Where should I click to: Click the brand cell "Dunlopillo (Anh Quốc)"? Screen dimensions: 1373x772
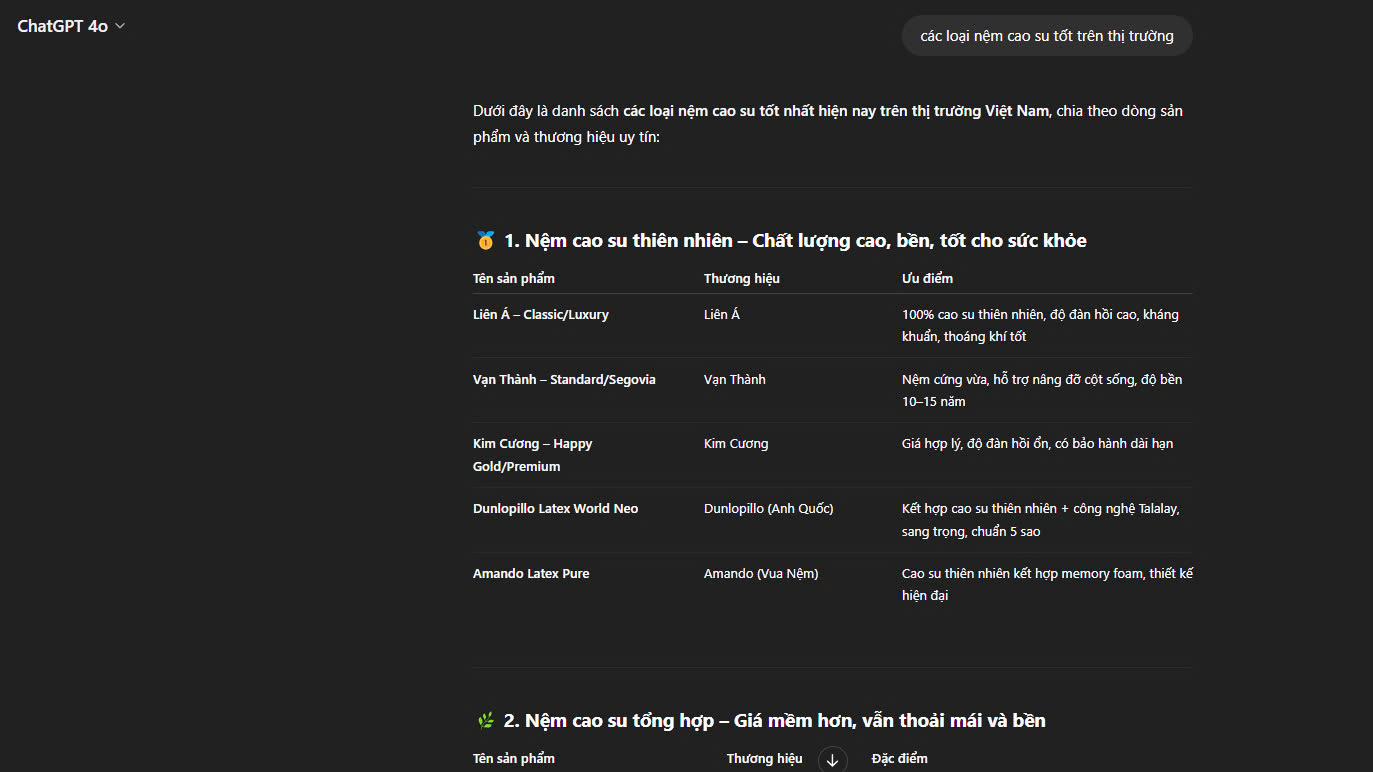pyautogui.click(x=769, y=509)
